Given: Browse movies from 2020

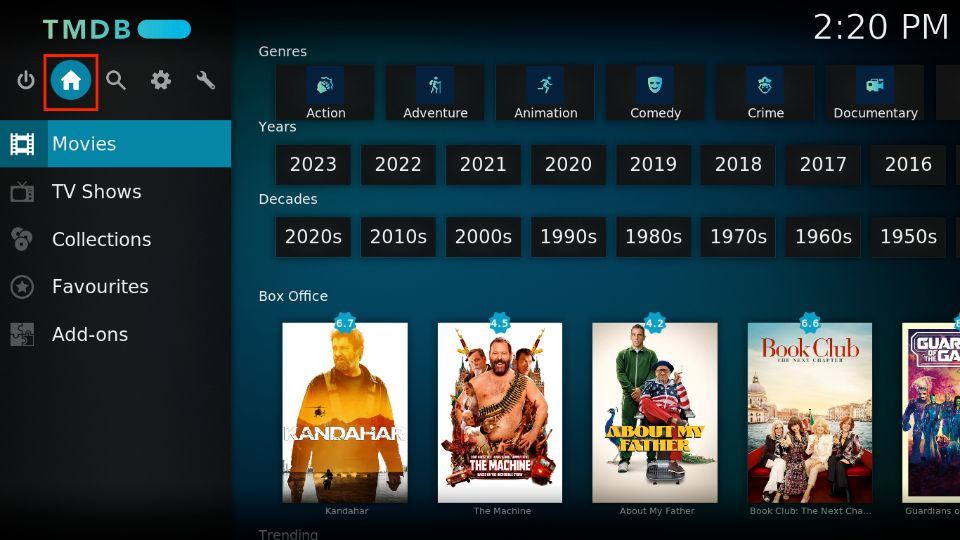Looking at the screenshot, I should click(x=569, y=165).
